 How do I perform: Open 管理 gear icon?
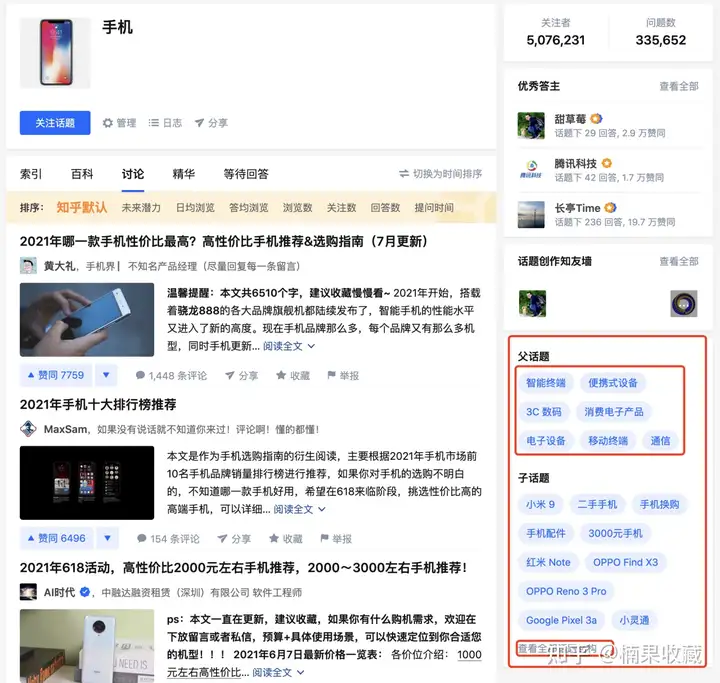tap(108, 123)
